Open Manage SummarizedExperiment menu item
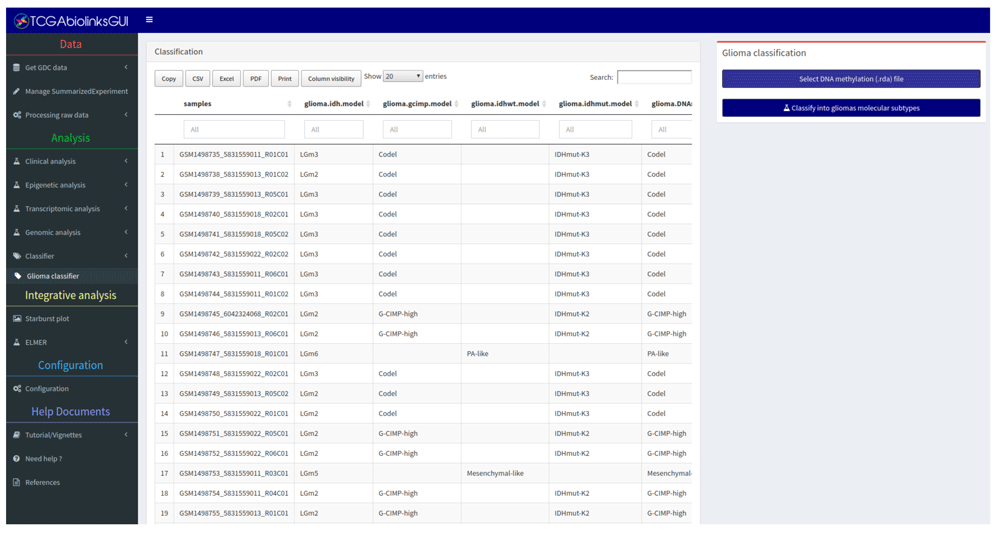 (72, 91)
